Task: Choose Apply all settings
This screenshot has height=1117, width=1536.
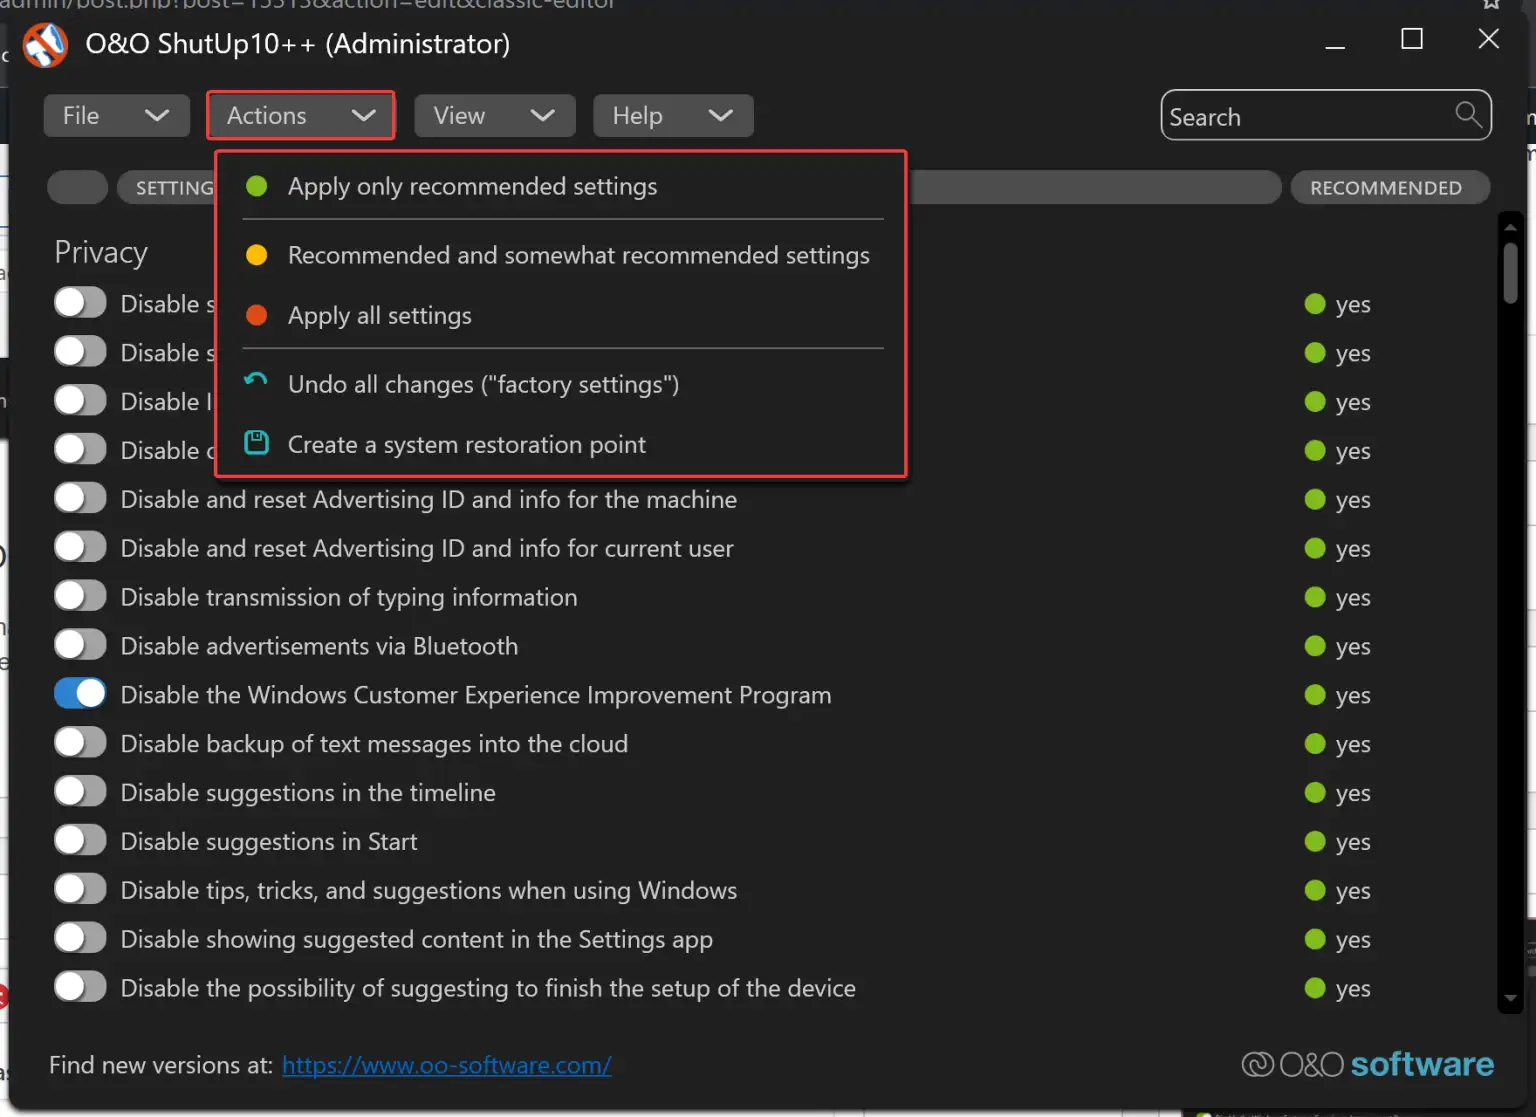Action: [562, 315]
